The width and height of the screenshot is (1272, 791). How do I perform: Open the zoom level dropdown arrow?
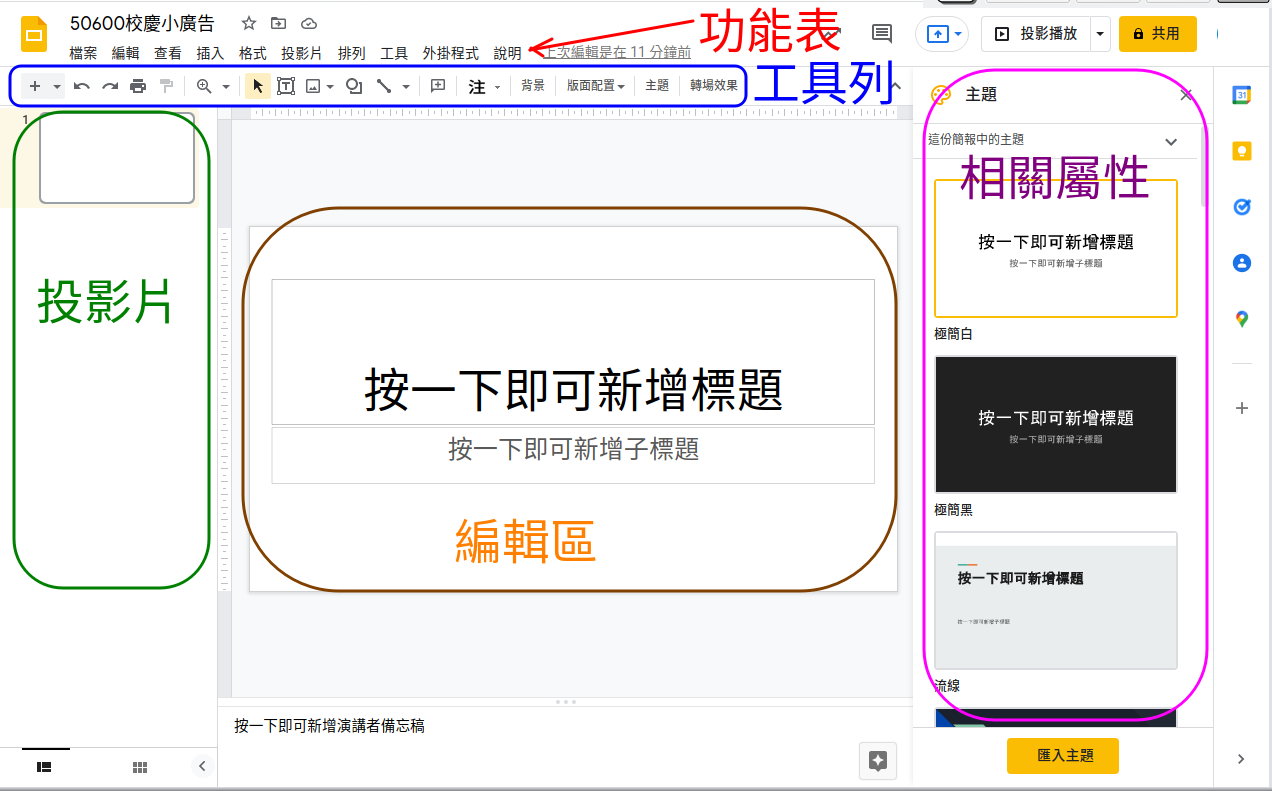[226, 87]
